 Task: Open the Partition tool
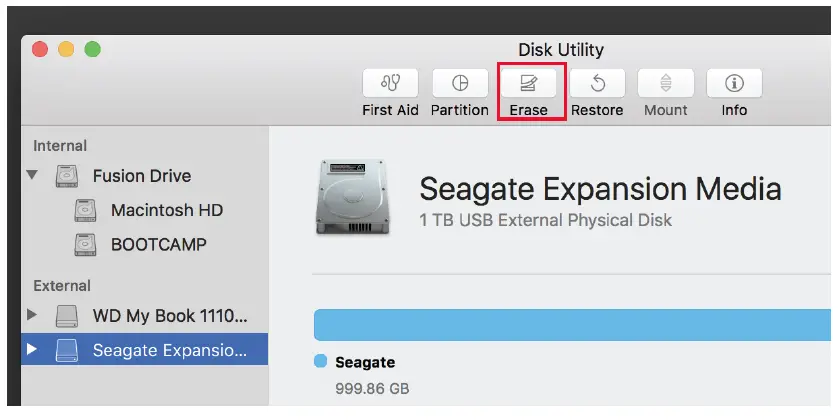(x=460, y=83)
